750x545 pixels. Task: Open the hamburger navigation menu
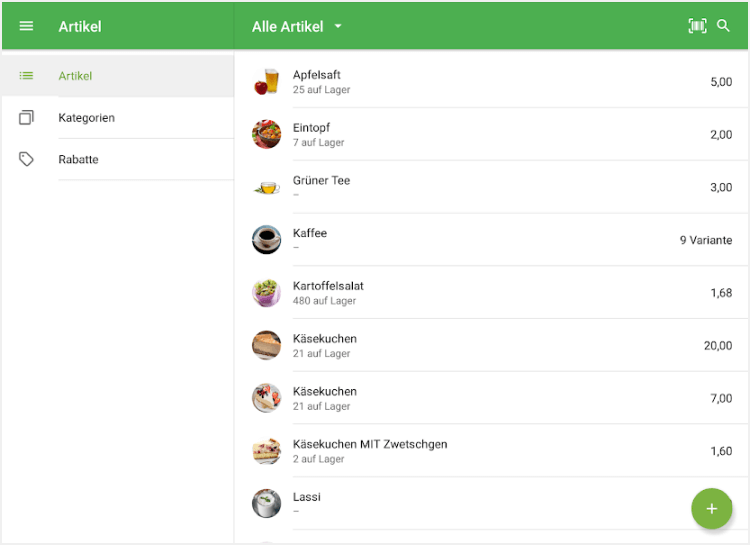pyautogui.click(x=26, y=26)
